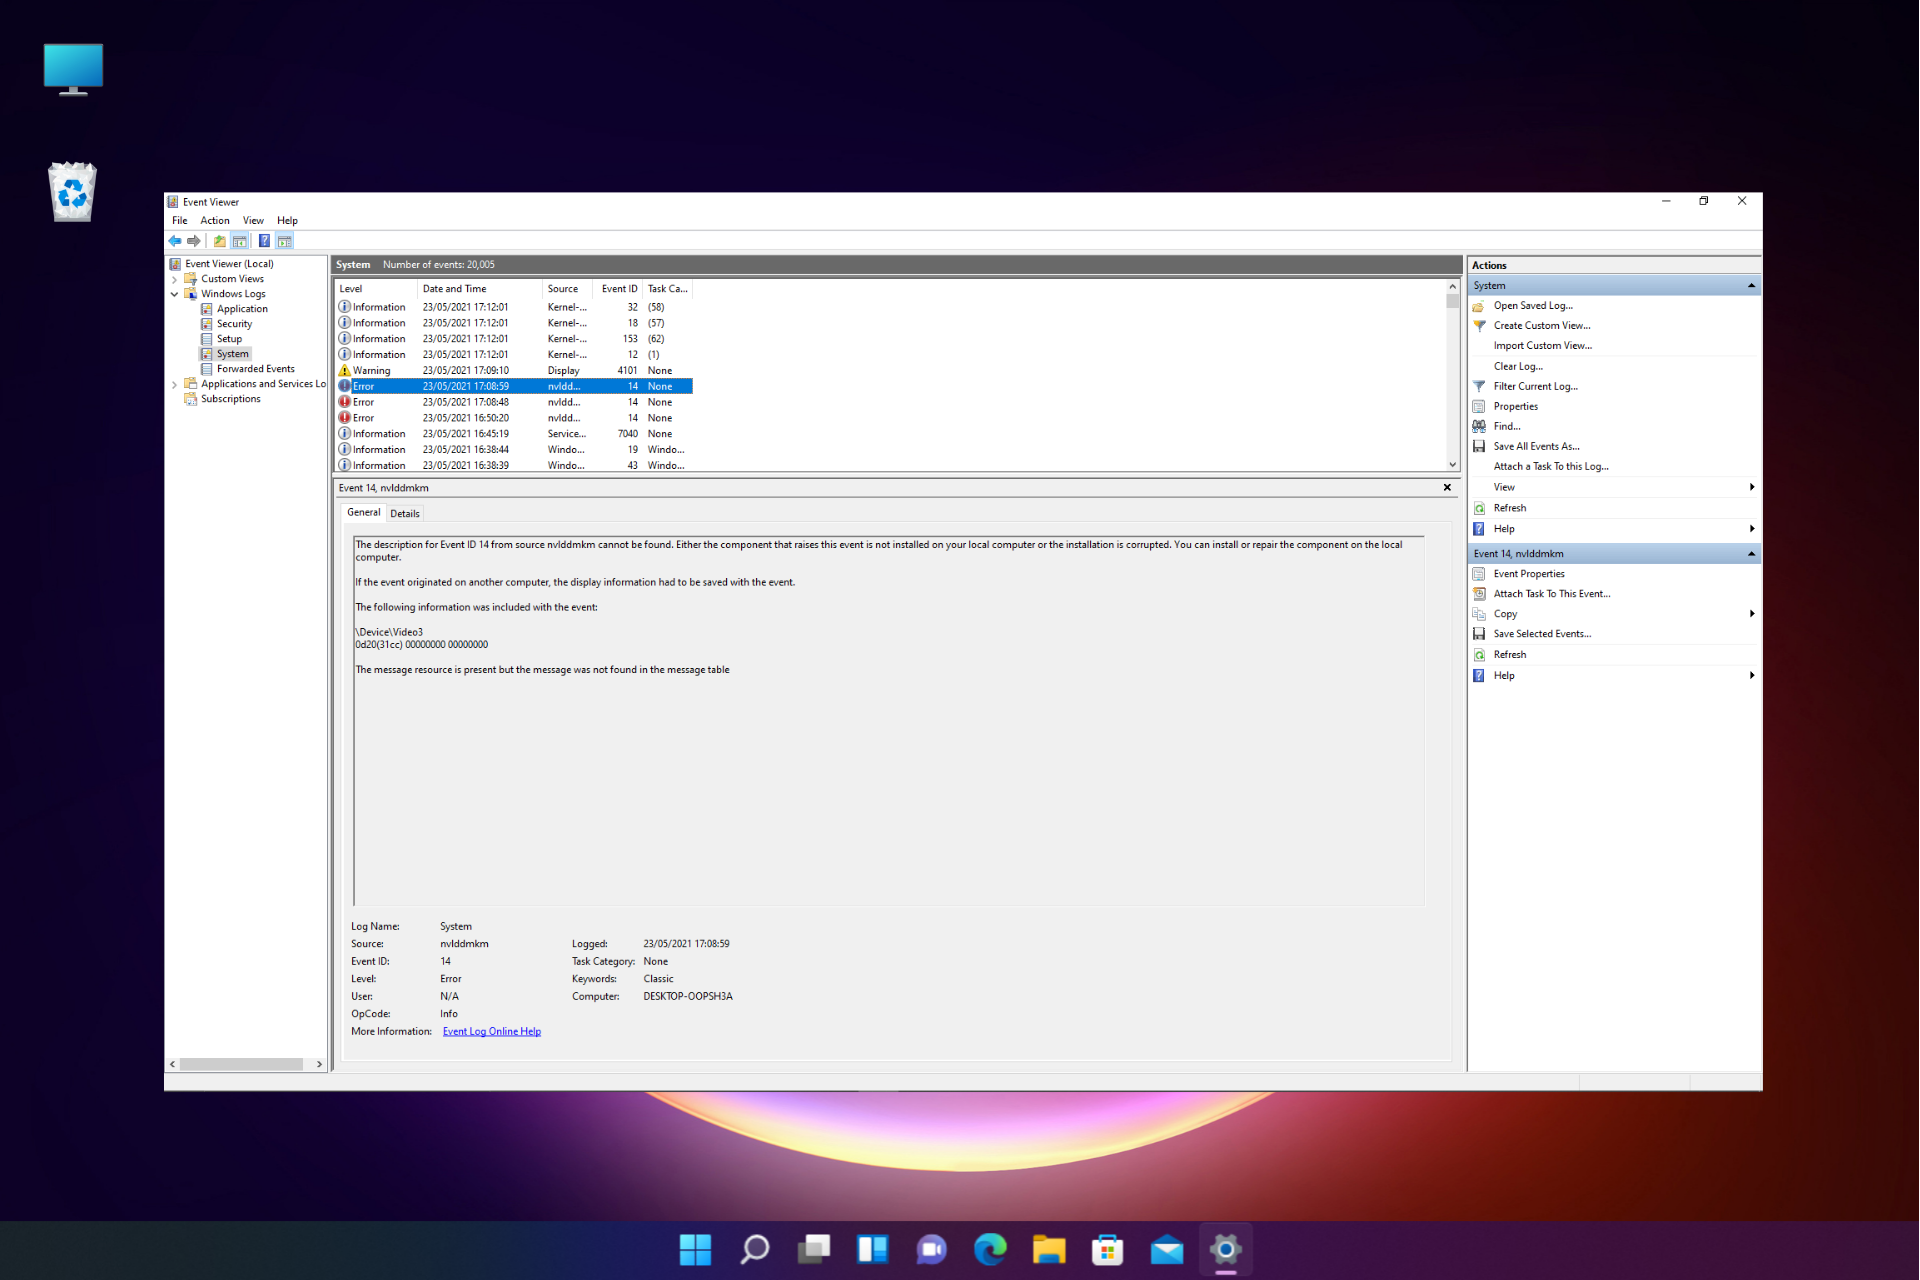Viewport: 1920px width, 1280px height.
Task: Open Attach Task To This Event action
Action: (x=1551, y=594)
